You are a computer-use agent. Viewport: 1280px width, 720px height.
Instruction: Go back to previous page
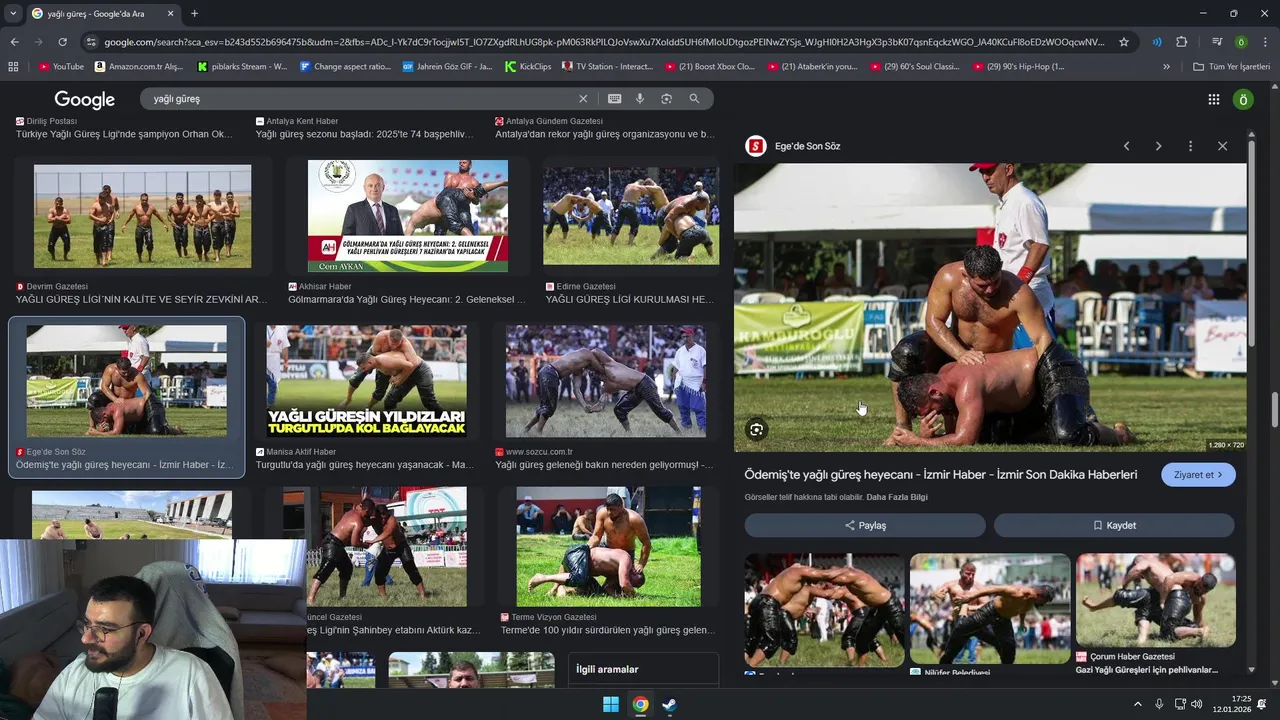[14, 42]
